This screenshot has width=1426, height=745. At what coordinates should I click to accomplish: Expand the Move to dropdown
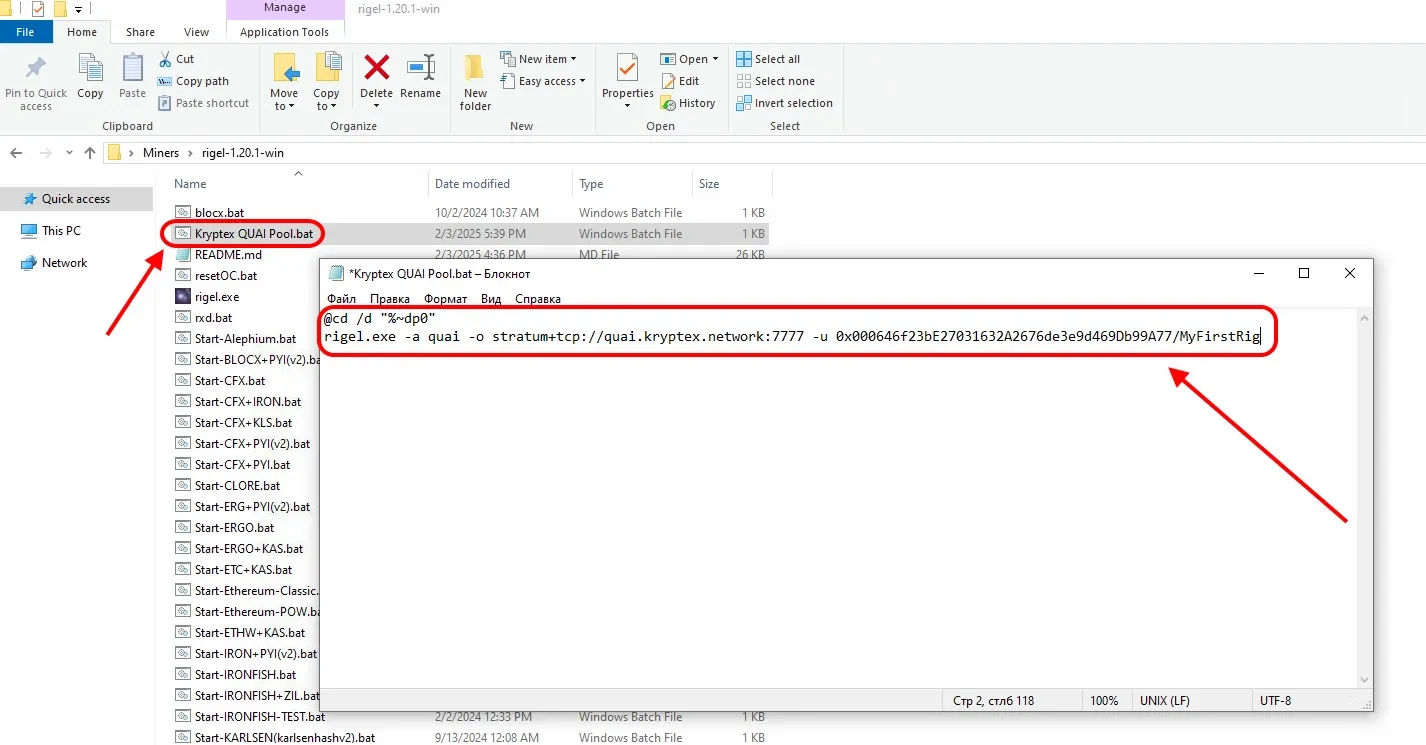click(x=284, y=106)
